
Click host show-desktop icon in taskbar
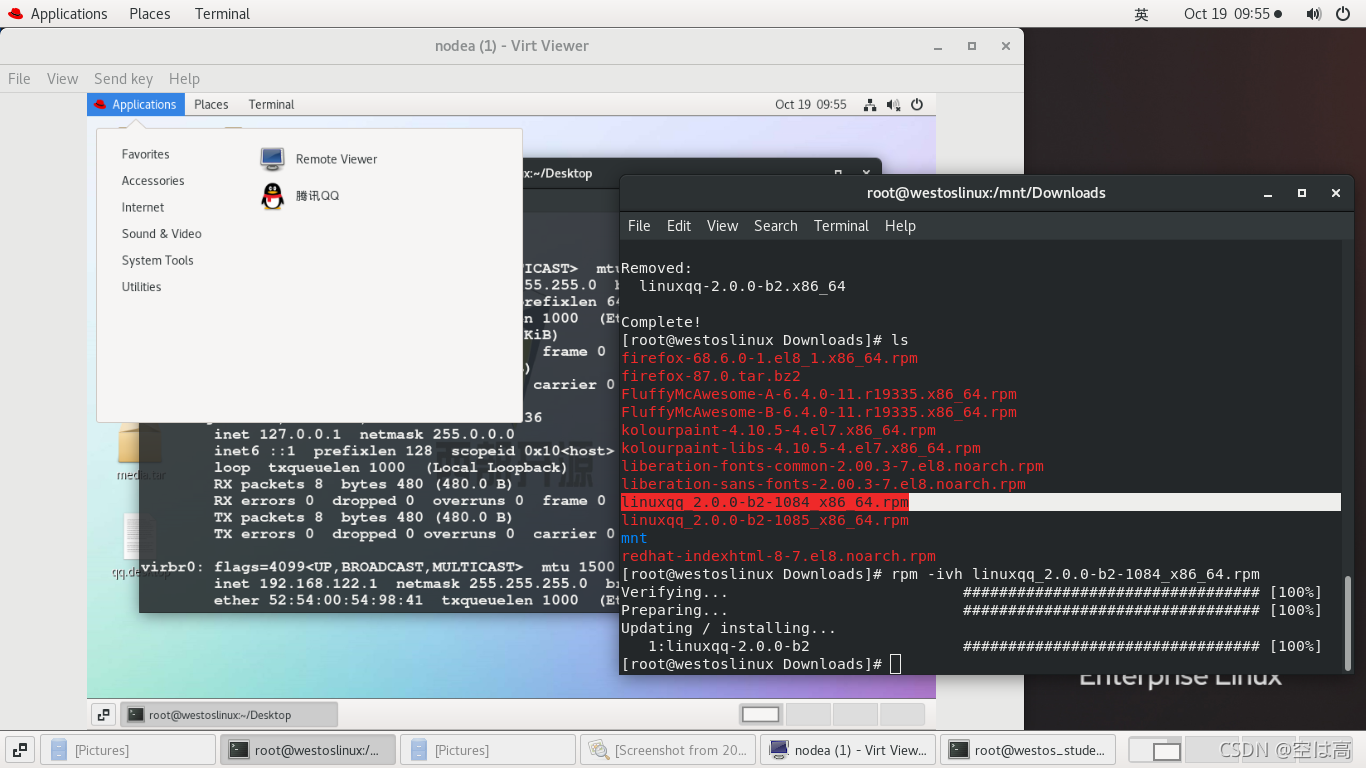[19, 749]
